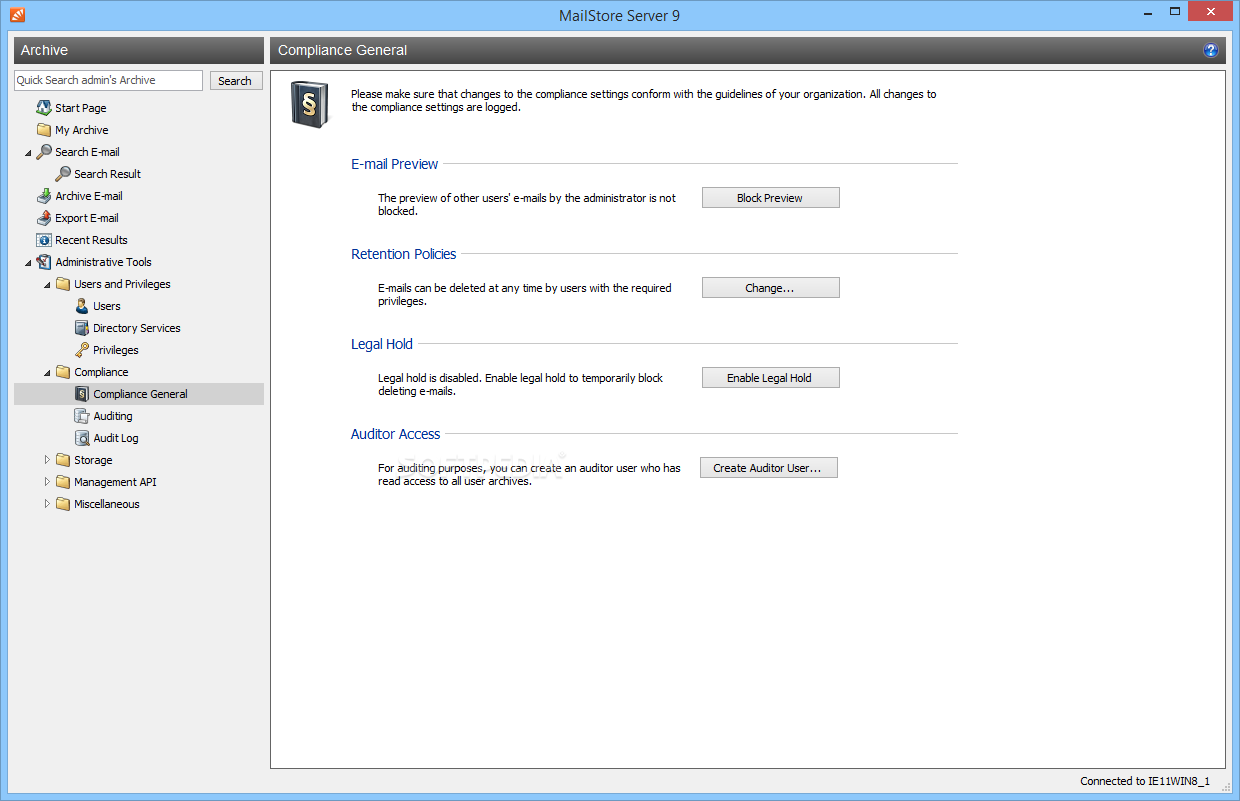Select the Directory Services label
1240x801 pixels.
point(137,328)
